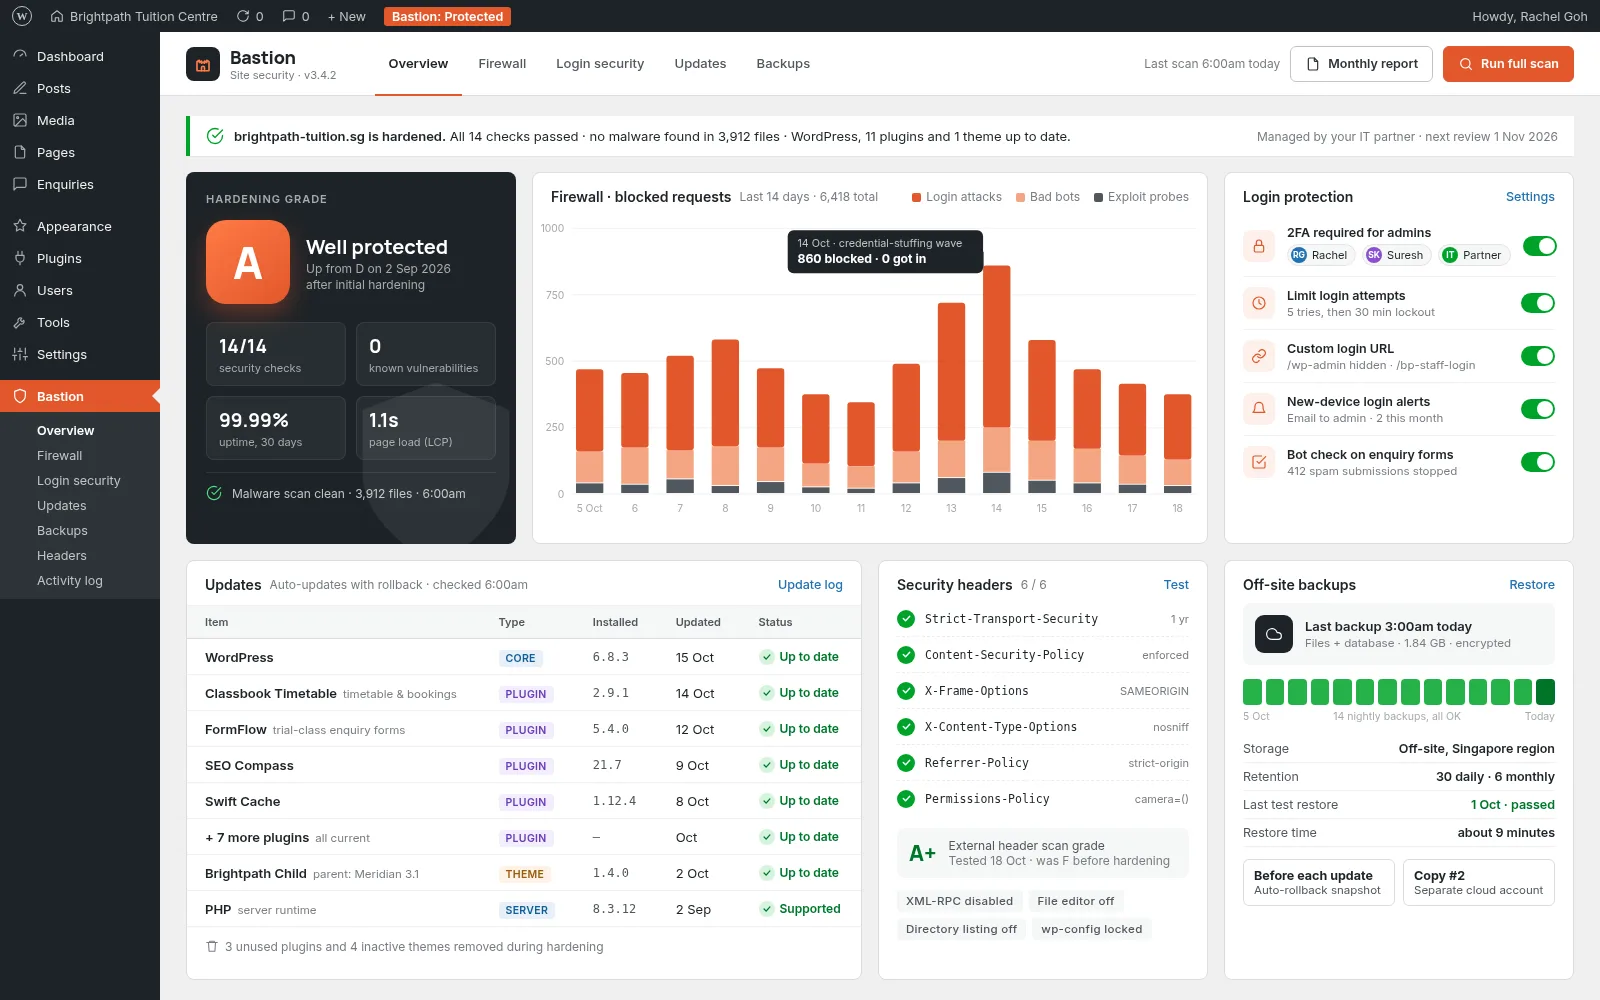Open Howdy, Rachel Goh account menu

tap(1529, 16)
